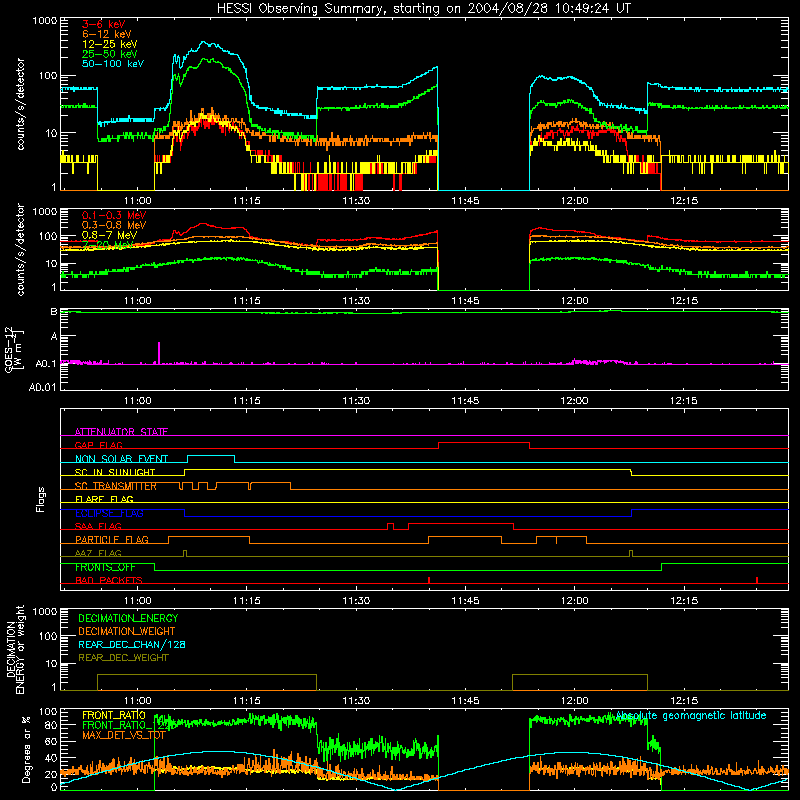Select the NON_SOLAR_EVENT flag label
800x800 pixels.
click(x=121, y=459)
